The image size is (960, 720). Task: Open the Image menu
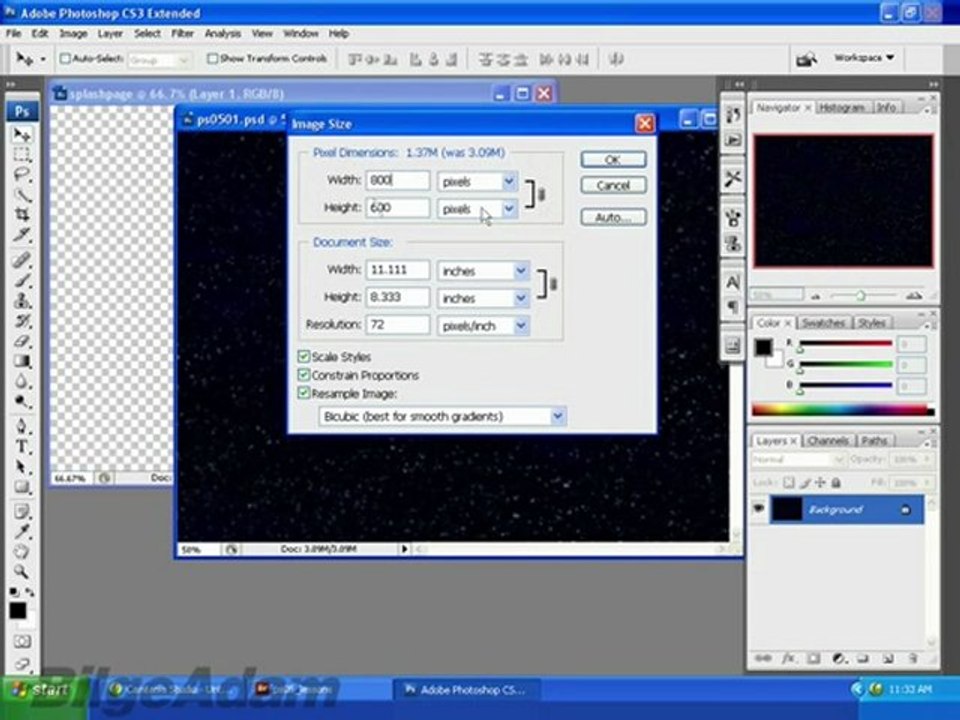73,34
